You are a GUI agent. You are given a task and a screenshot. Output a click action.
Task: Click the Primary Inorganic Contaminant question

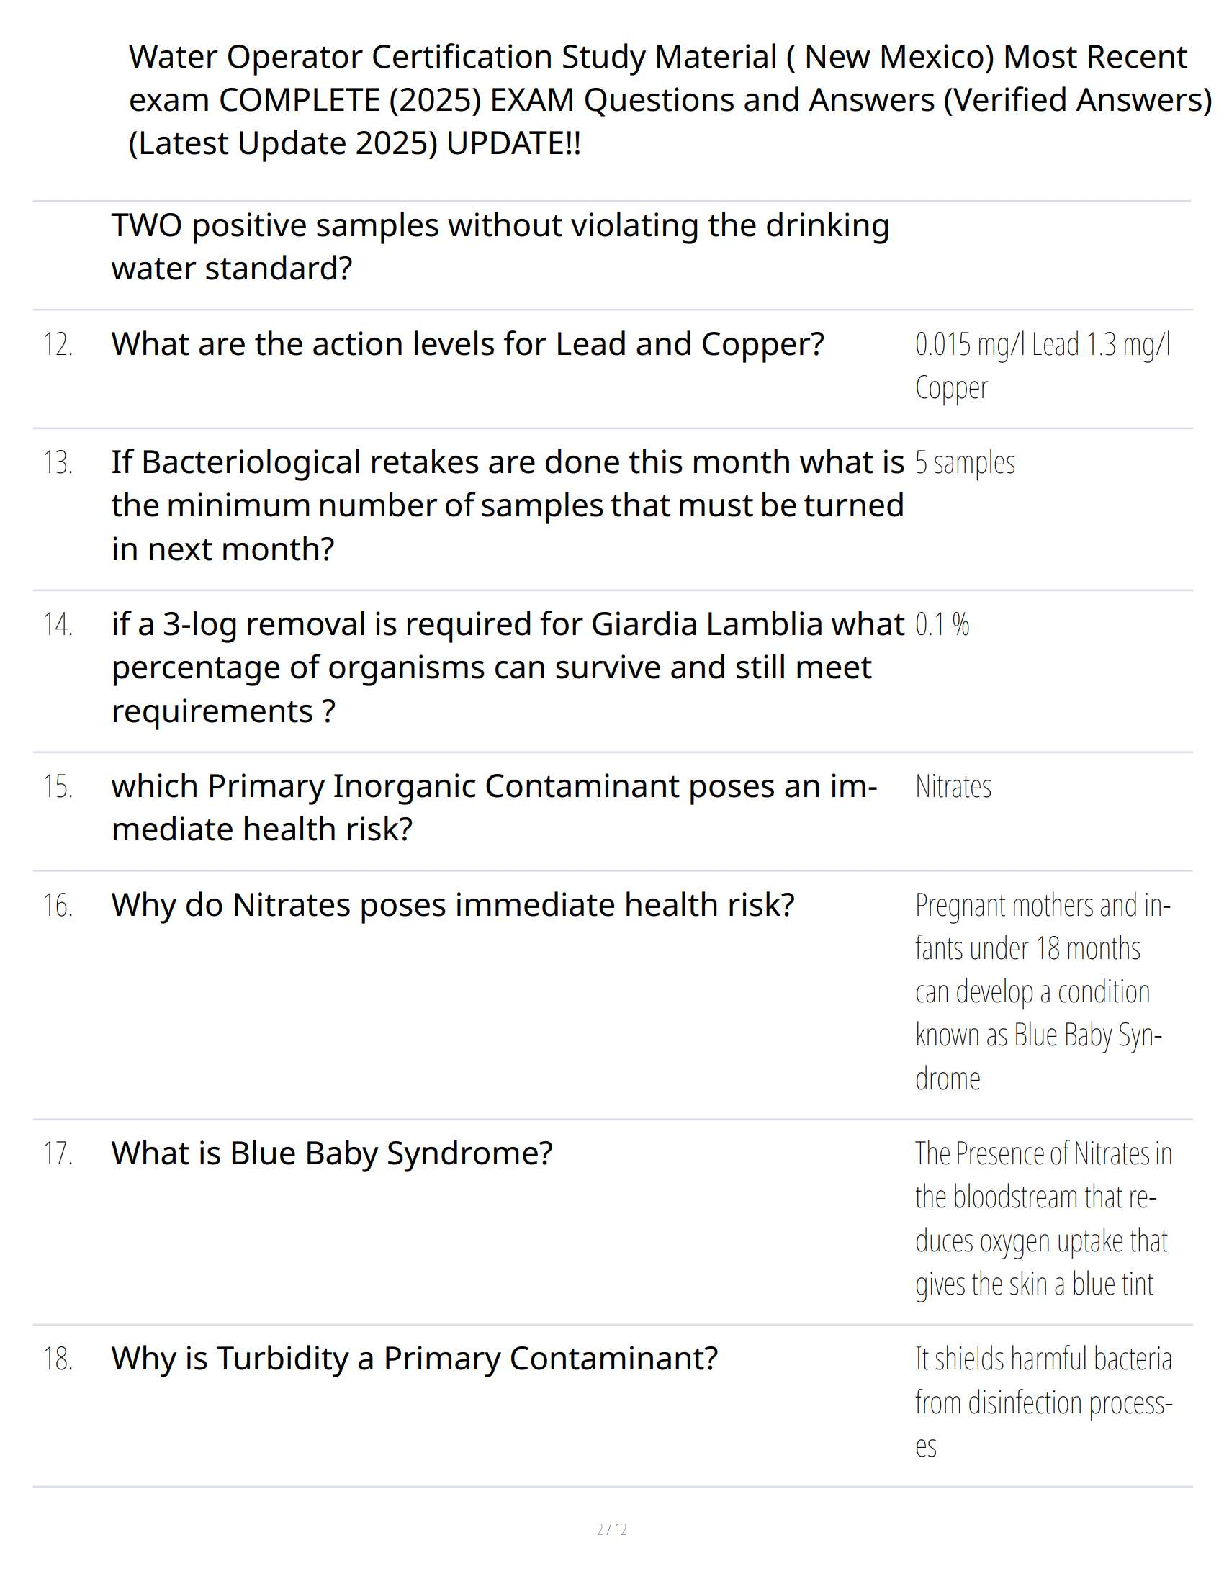pyautogui.click(x=494, y=807)
